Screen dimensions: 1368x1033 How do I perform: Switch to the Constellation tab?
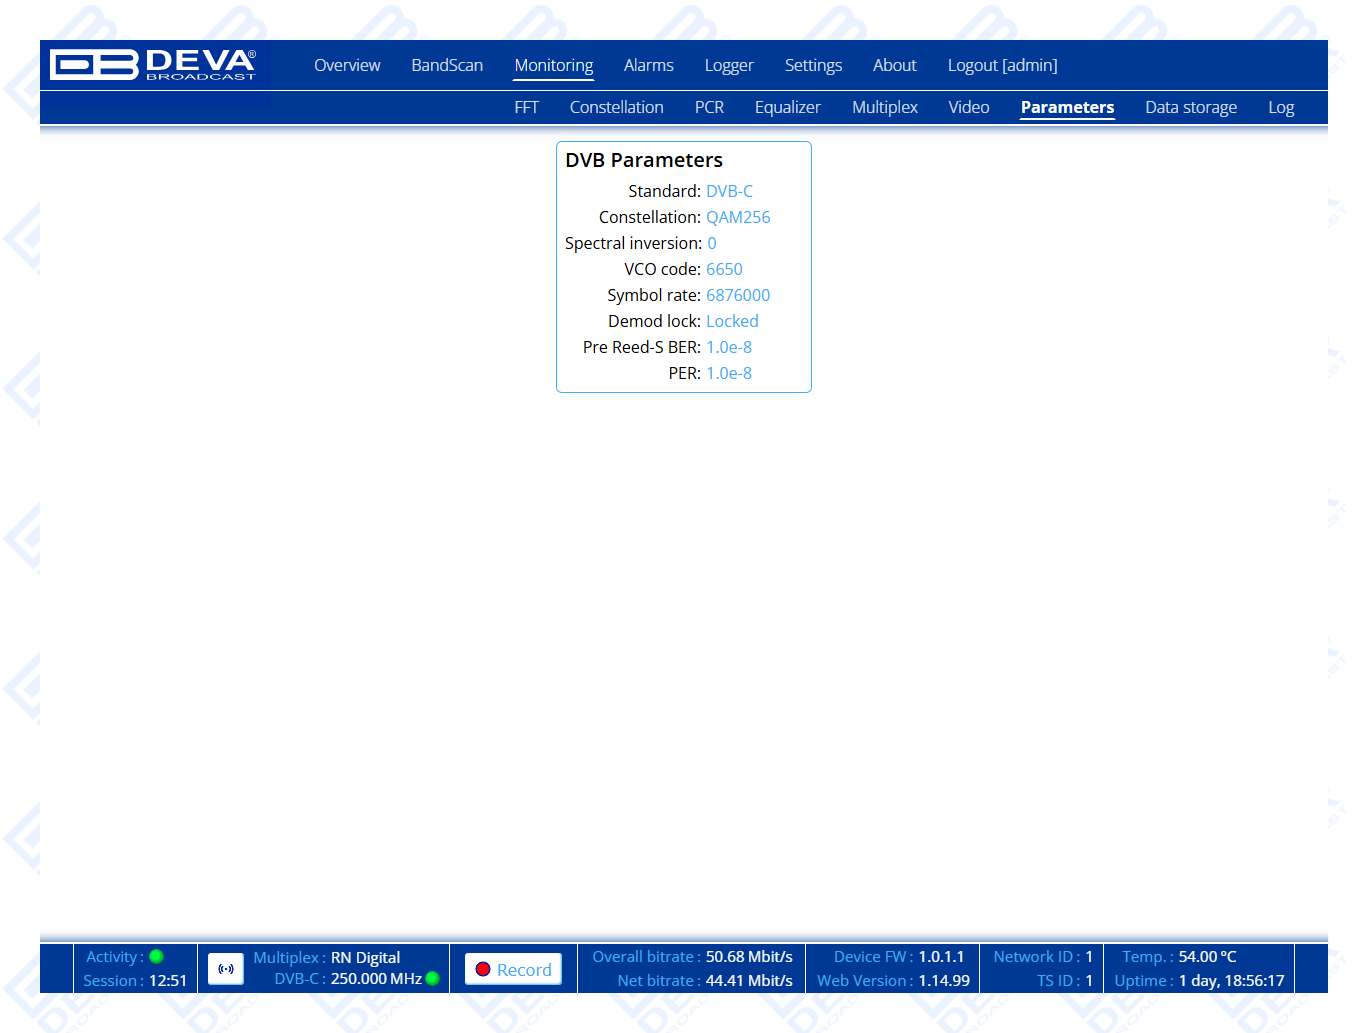tap(616, 107)
